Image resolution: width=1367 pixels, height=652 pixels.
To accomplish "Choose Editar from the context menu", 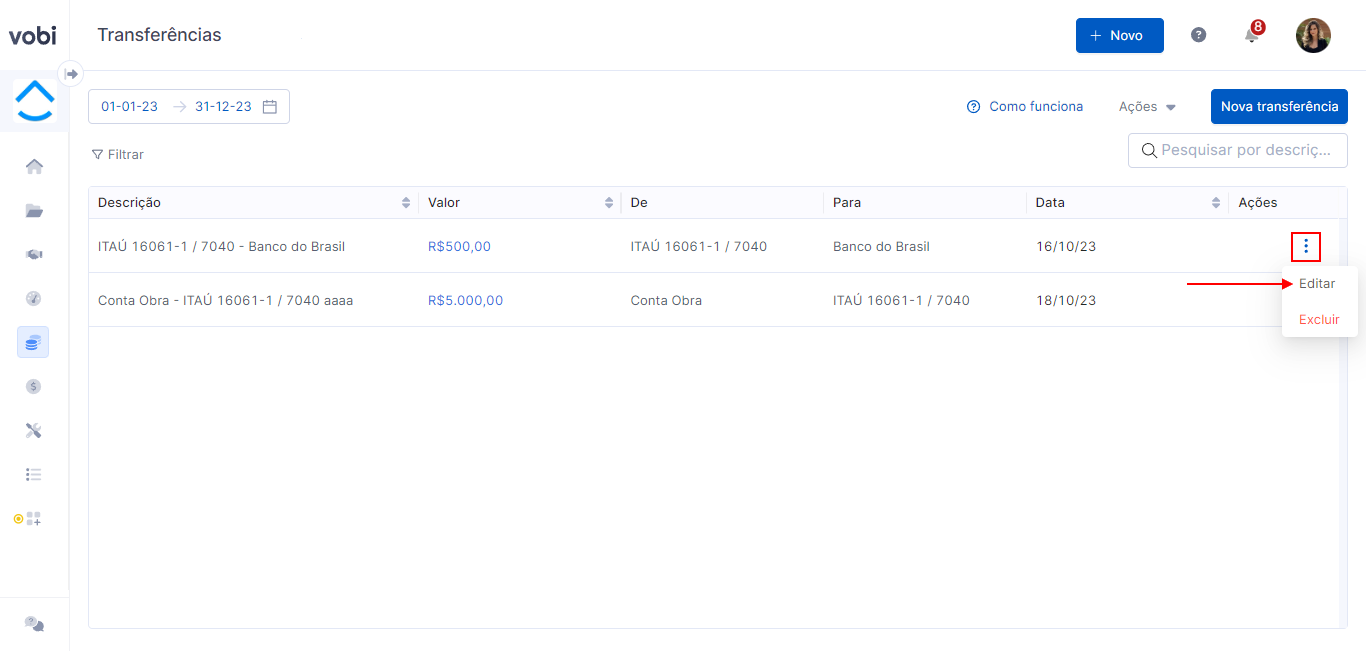I will pos(1317,283).
